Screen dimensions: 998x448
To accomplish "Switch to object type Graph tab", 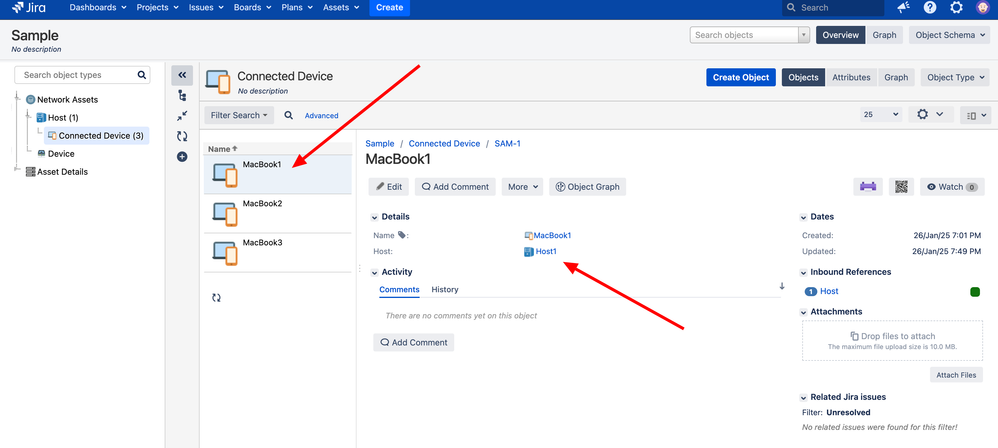I will 896,77.
